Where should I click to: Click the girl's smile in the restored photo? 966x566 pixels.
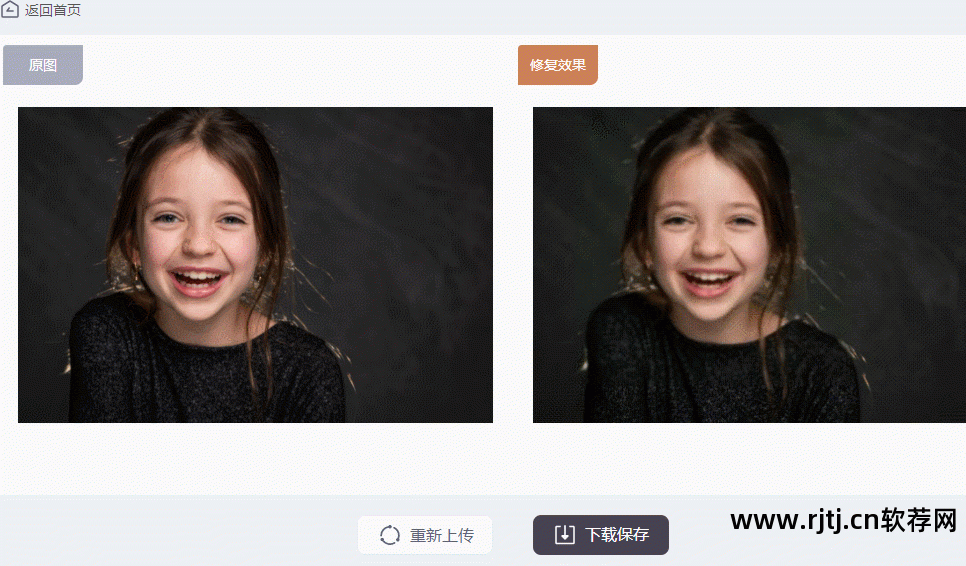click(710, 283)
